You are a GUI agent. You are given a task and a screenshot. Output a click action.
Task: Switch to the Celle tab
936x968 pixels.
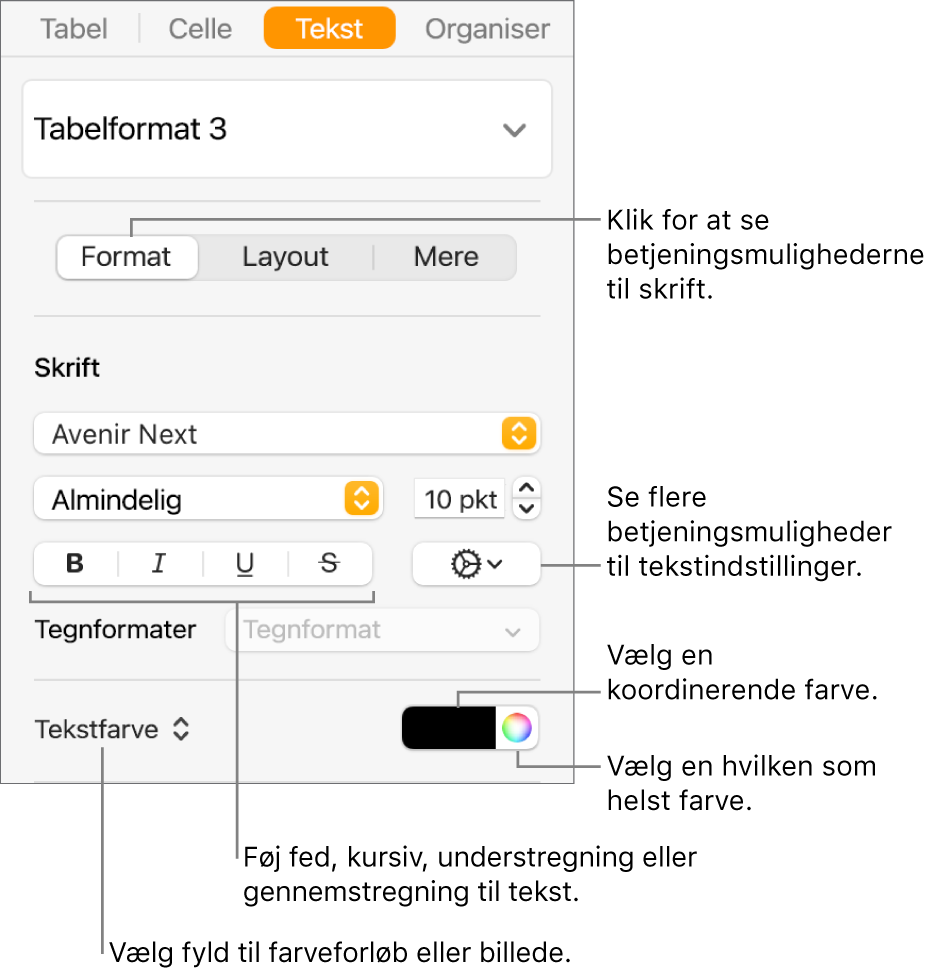200,28
